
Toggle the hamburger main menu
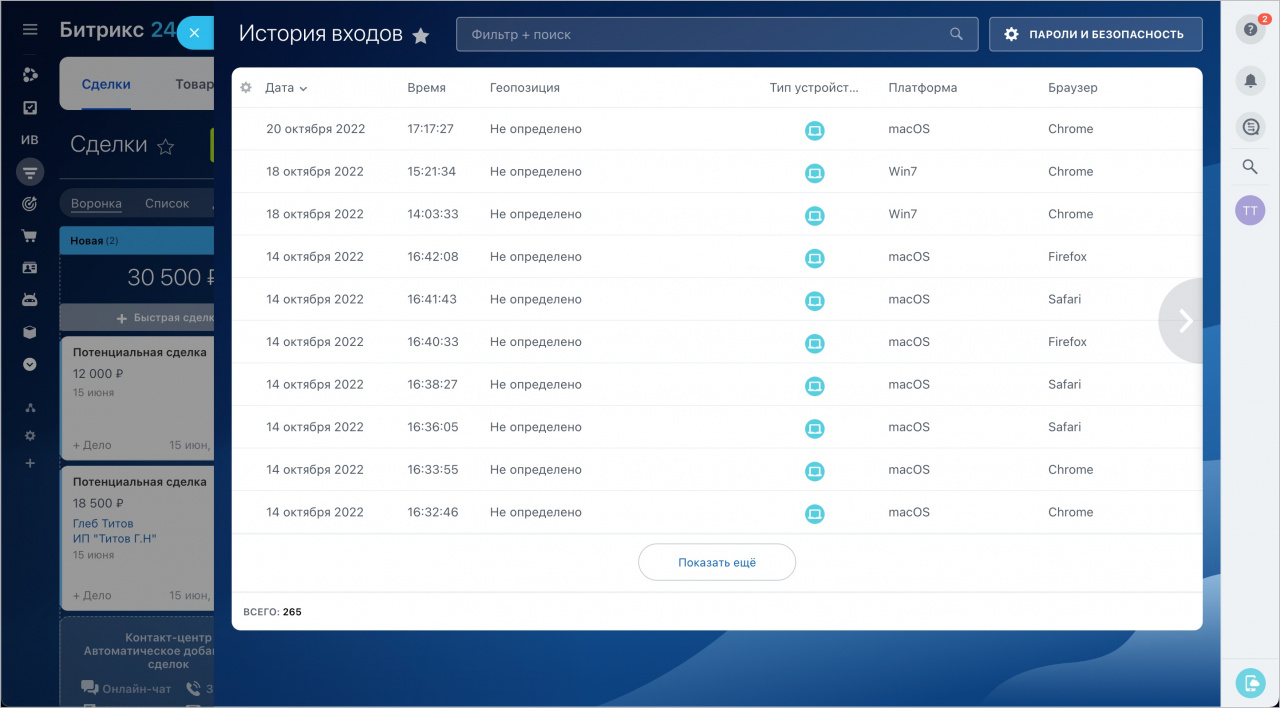[x=30, y=30]
